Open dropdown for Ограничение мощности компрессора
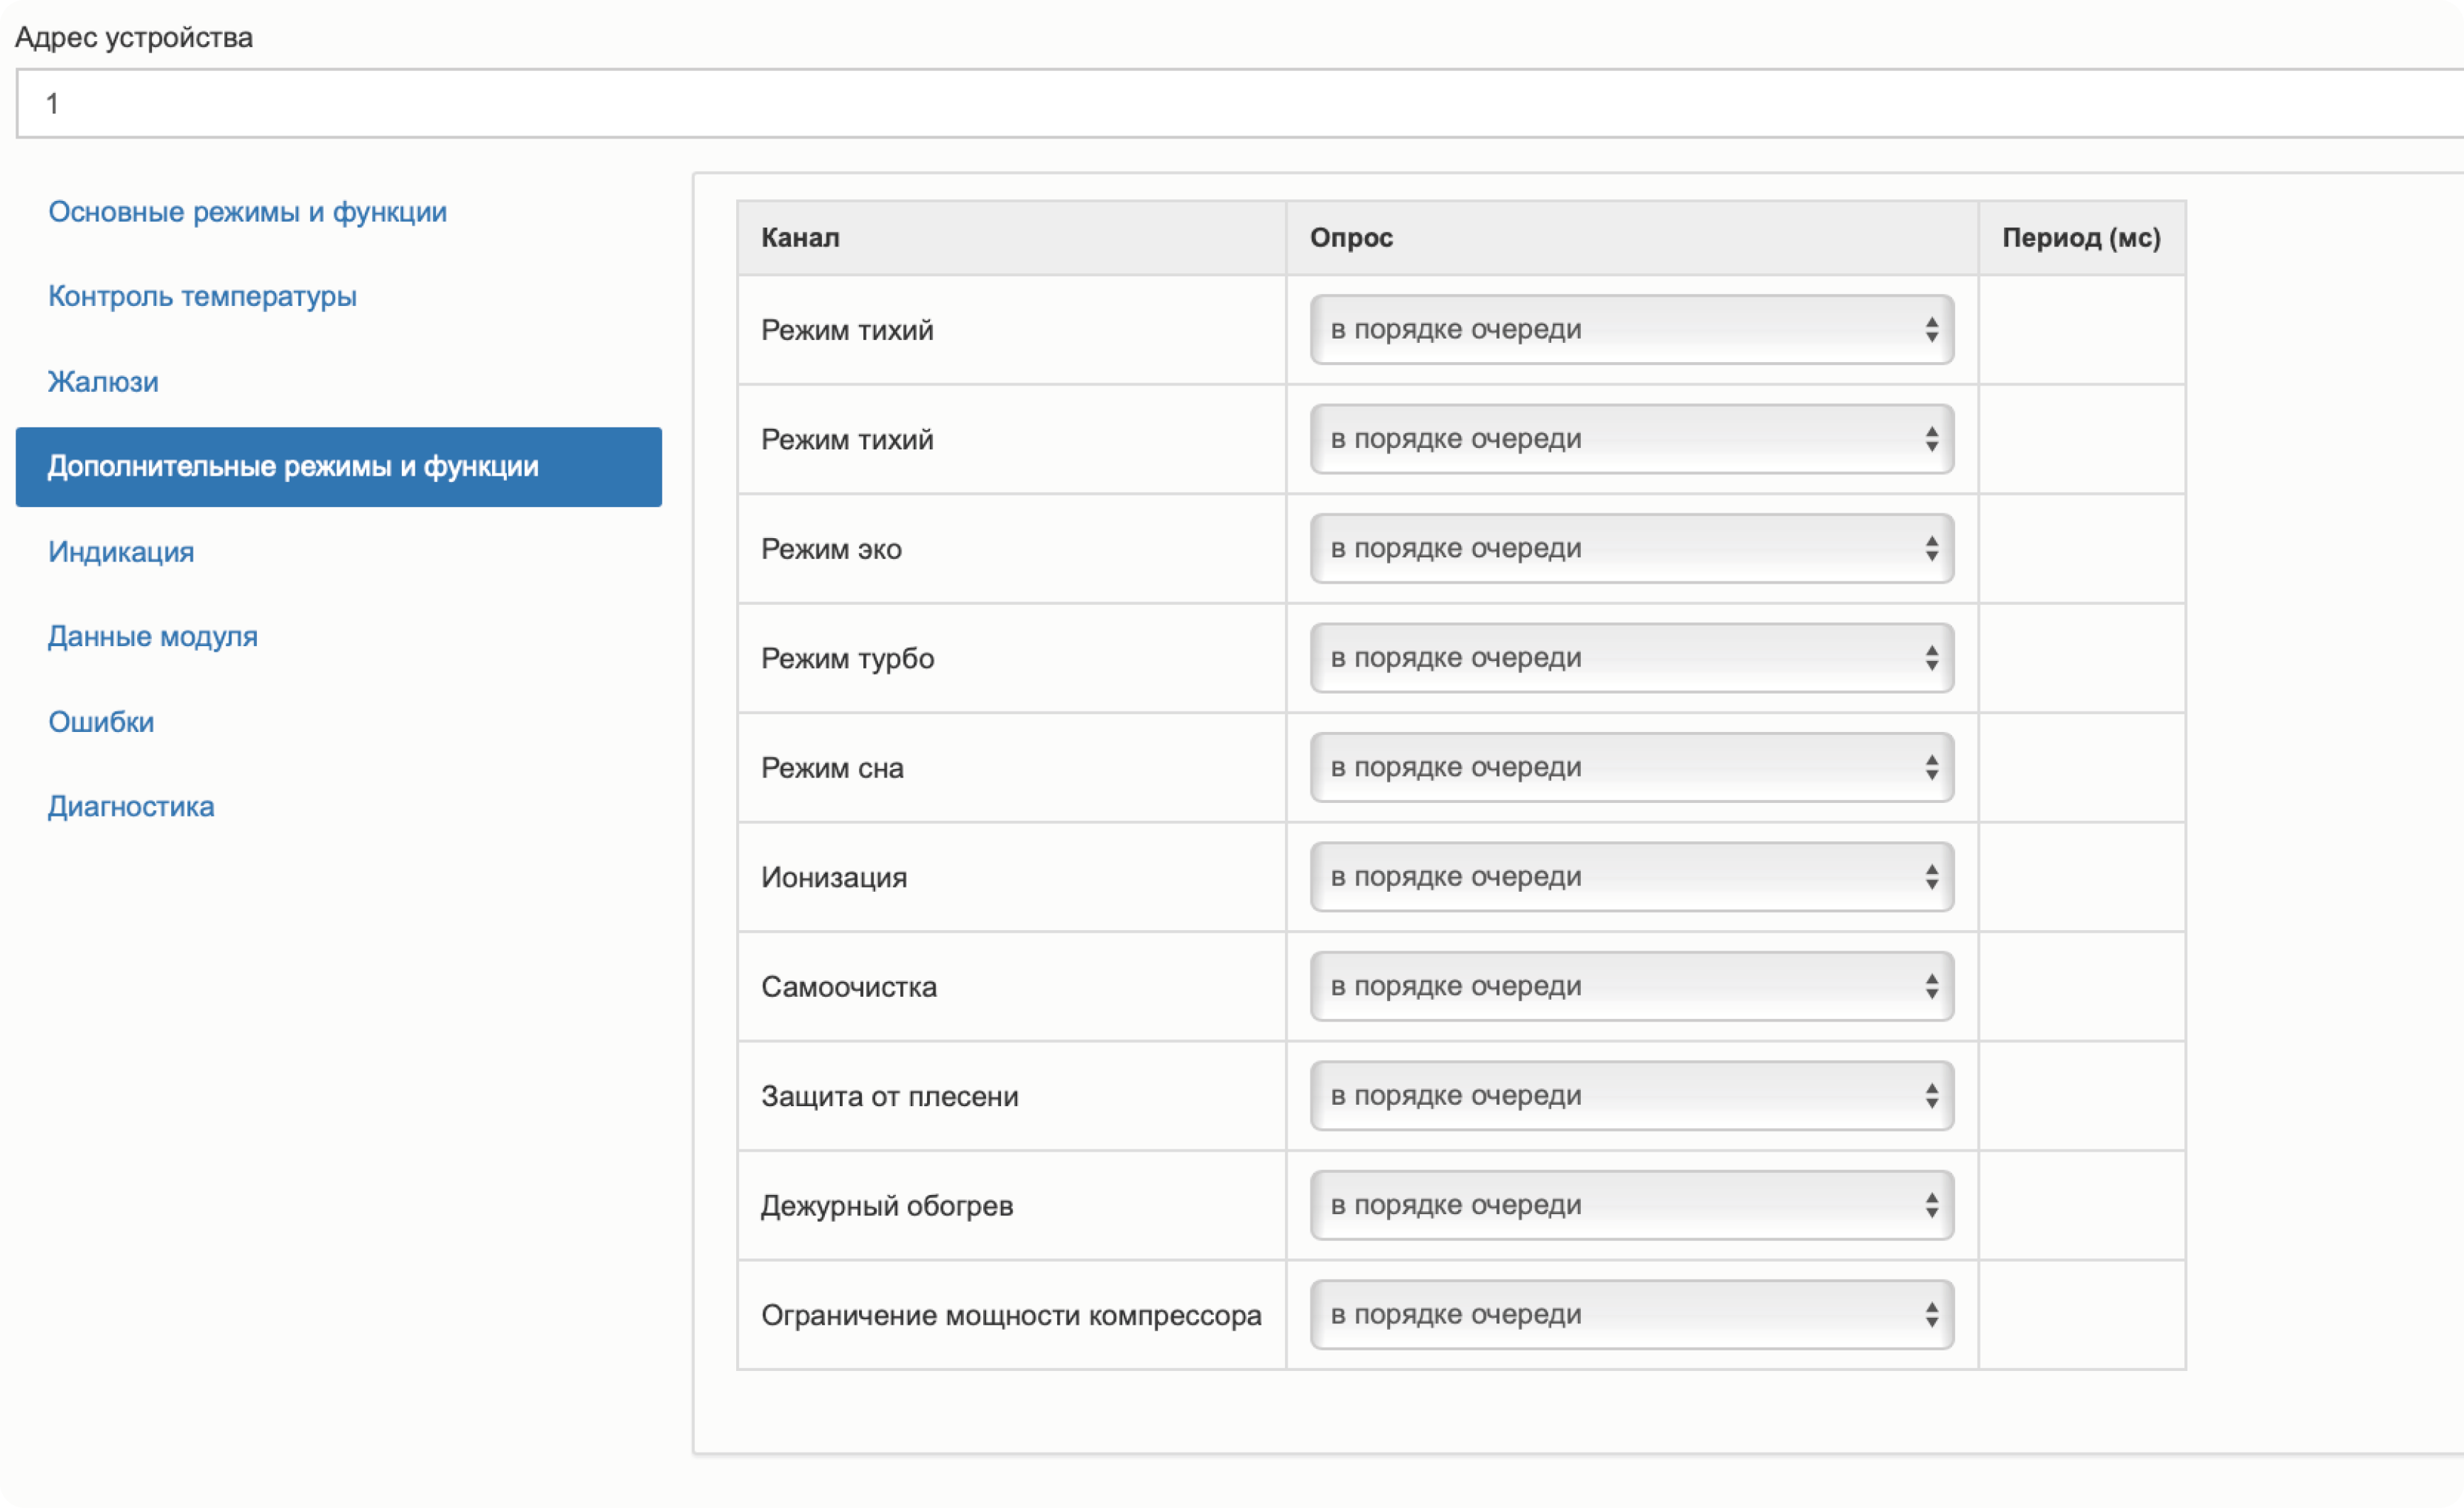 (1631, 1314)
